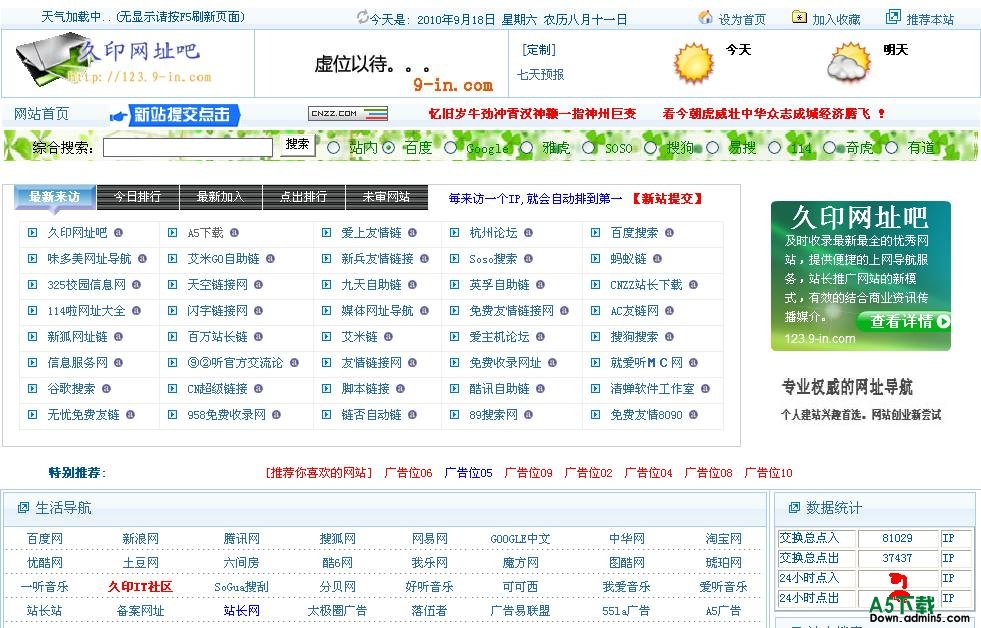Switch to the 未审网站 tab
The width and height of the screenshot is (981, 628).
[387, 197]
